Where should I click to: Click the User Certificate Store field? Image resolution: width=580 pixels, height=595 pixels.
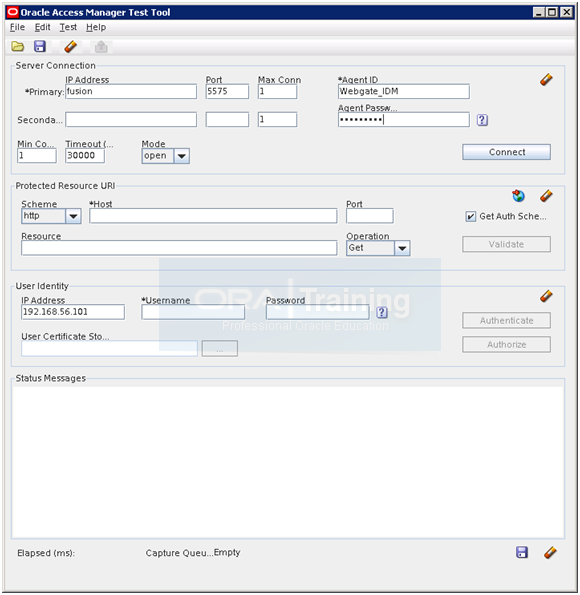point(109,348)
